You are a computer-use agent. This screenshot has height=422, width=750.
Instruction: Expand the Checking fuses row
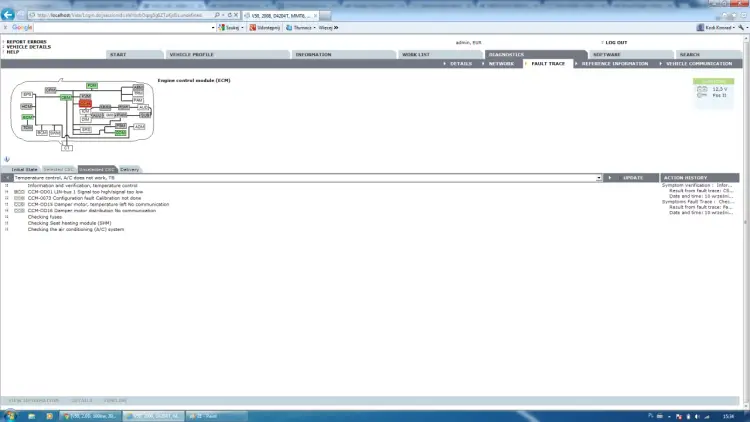click(7, 217)
